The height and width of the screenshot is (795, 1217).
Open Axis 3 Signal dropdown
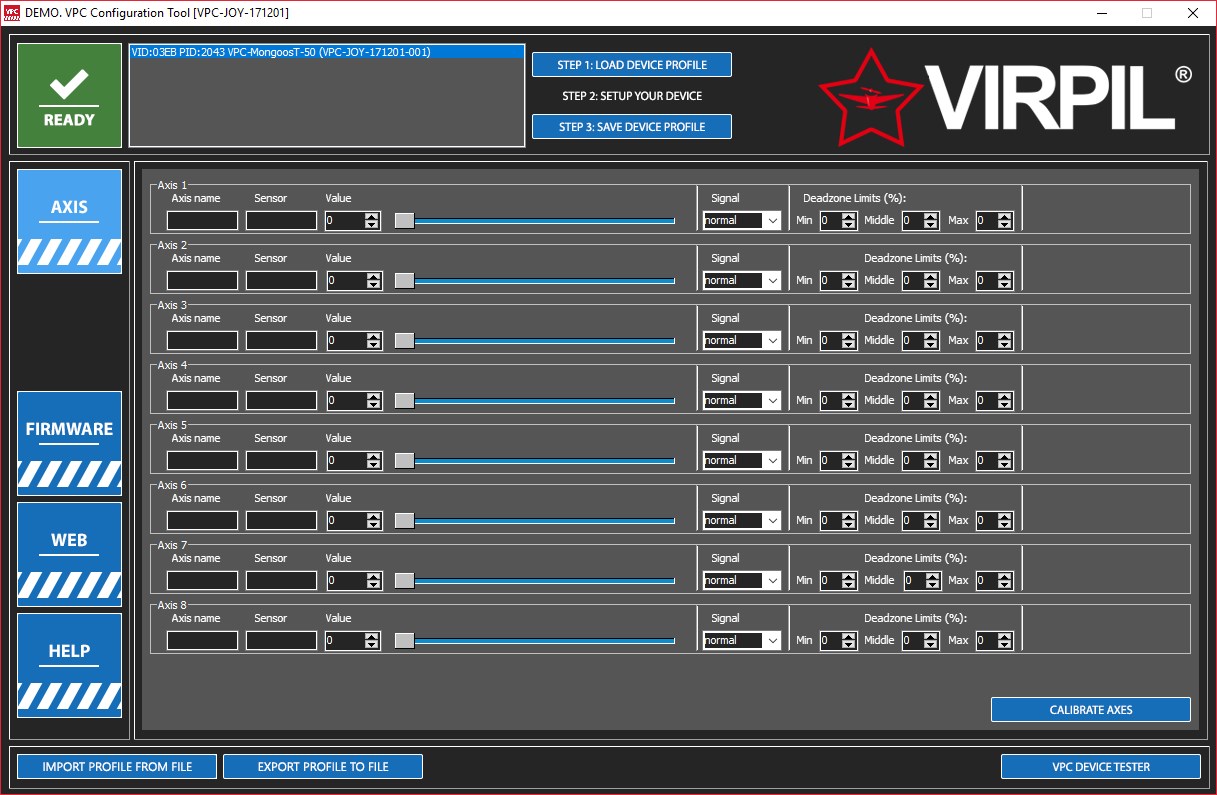coord(742,341)
